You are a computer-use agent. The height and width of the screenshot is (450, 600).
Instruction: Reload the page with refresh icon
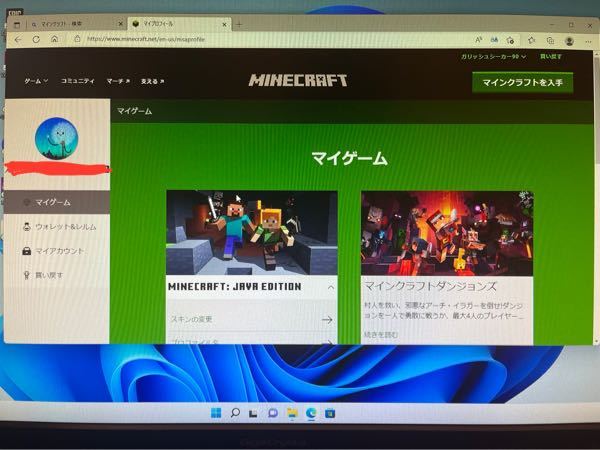[x=36, y=39]
